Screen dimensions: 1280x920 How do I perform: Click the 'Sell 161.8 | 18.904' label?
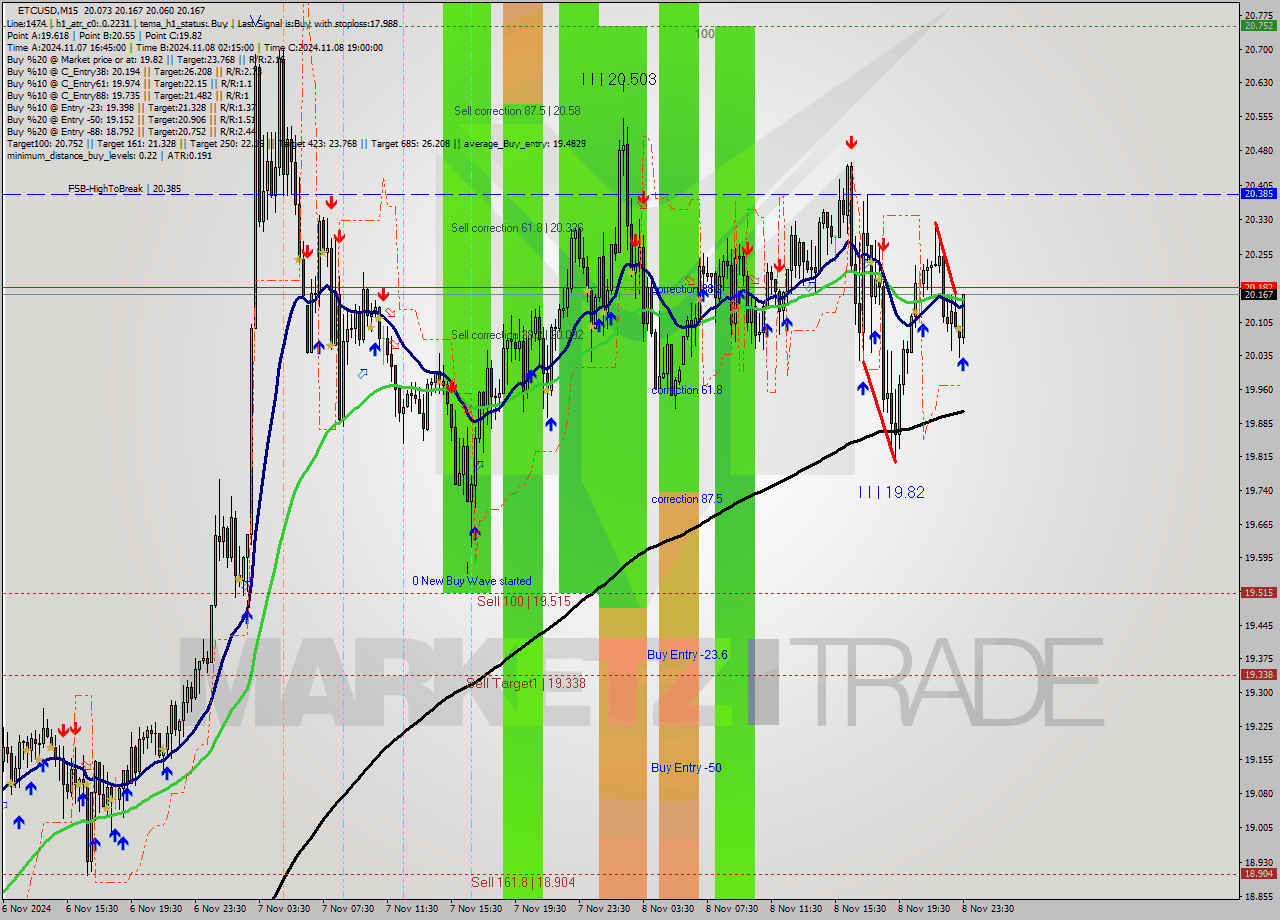pos(523,882)
